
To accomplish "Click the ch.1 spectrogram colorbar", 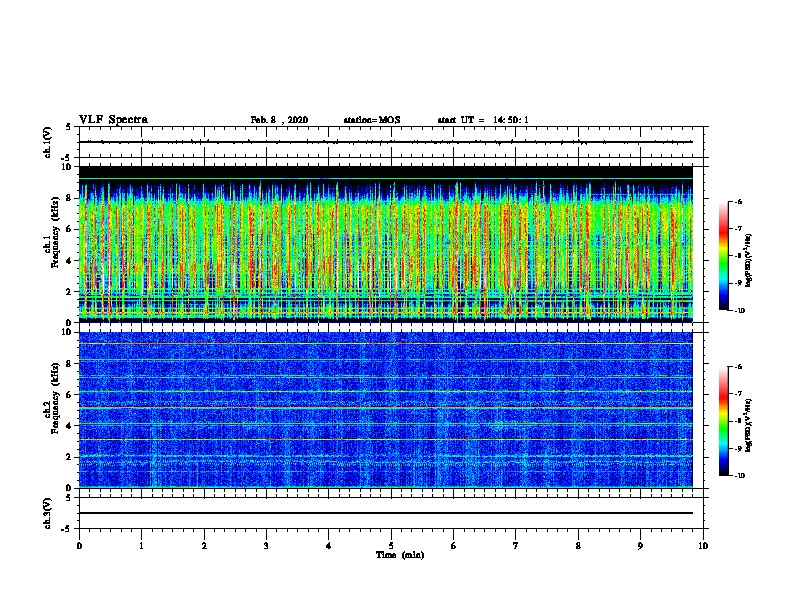I will point(723,256).
